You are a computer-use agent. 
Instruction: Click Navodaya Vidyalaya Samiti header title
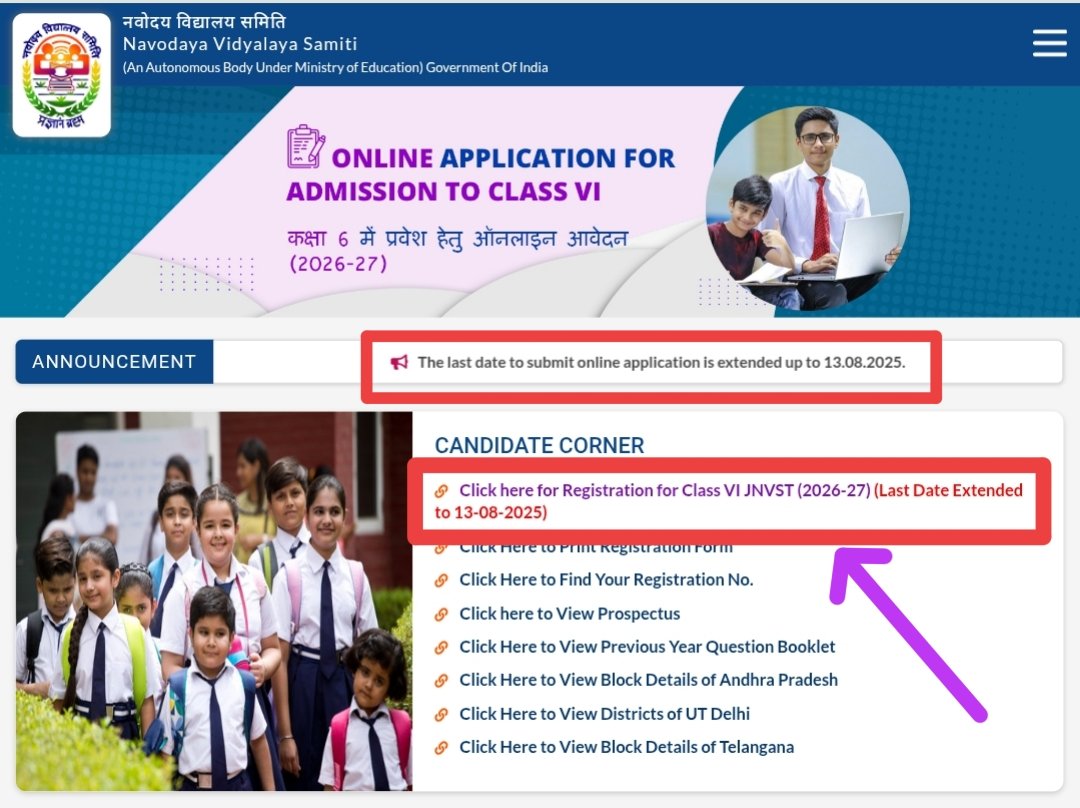point(240,44)
